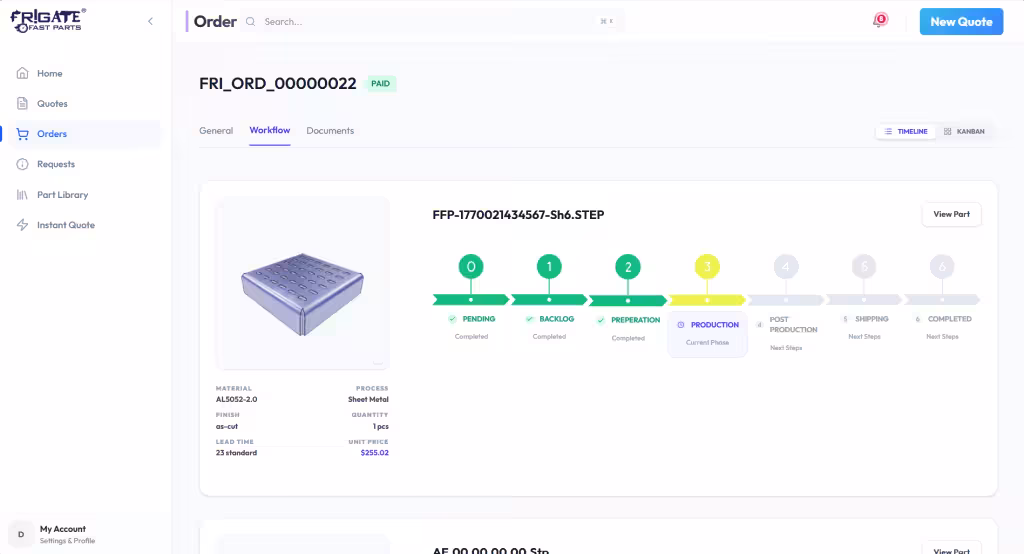Click yellow step 3 circle marker

point(707,267)
